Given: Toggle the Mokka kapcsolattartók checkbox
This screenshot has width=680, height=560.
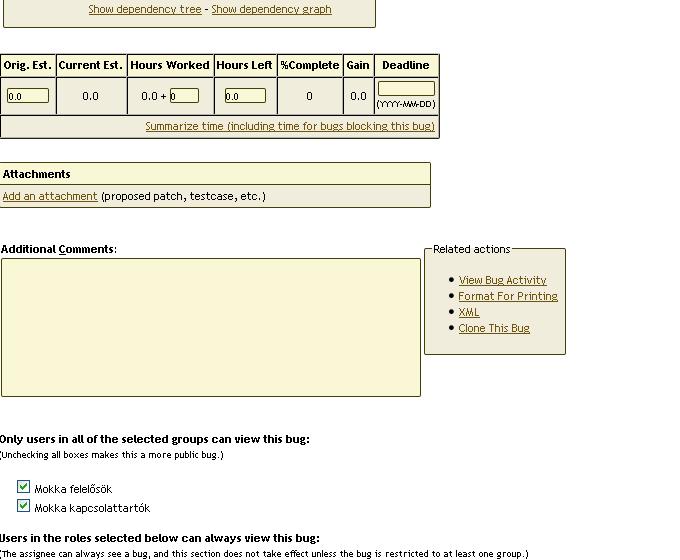Looking at the screenshot, I should pyautogui.click(x=23, y=506).
